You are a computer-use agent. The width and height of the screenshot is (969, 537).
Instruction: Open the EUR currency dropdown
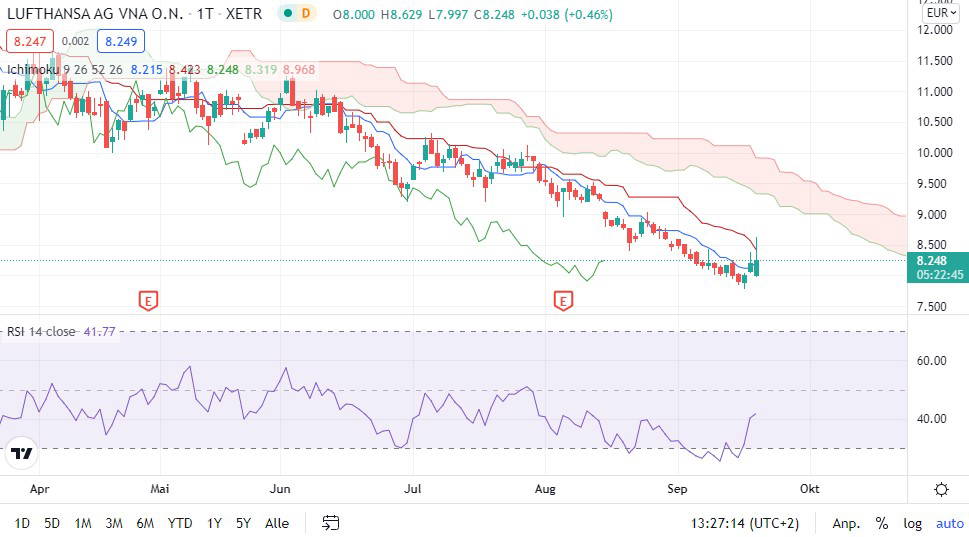941,12
